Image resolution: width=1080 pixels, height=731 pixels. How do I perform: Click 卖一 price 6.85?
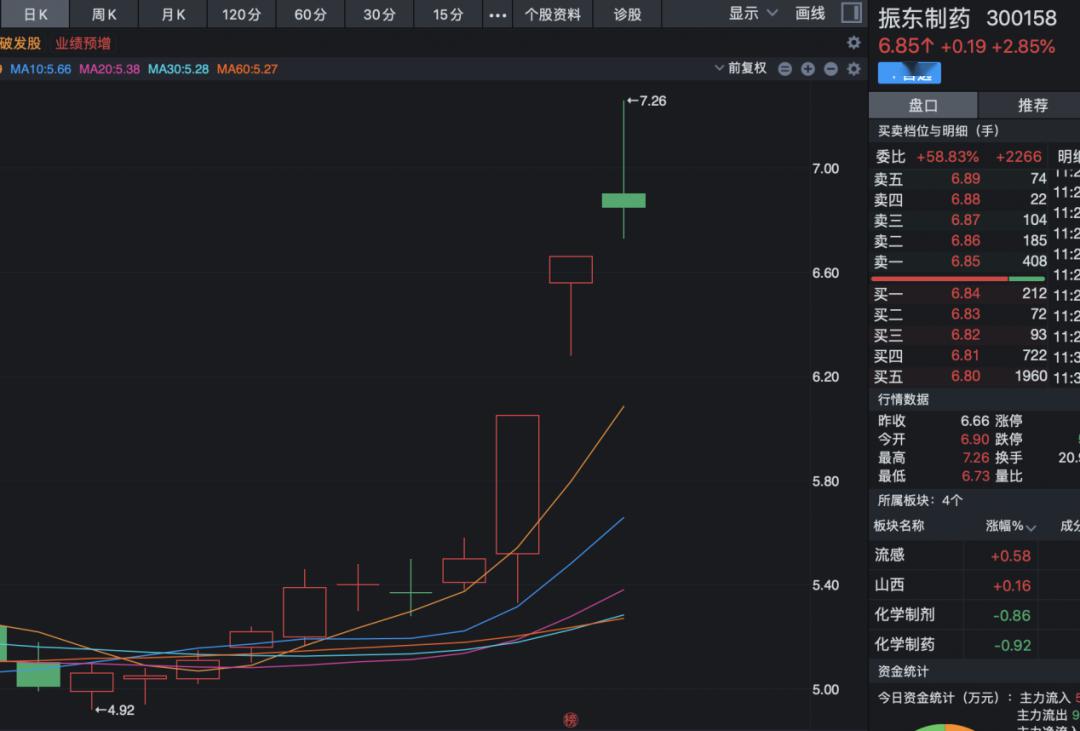coord(966,262)
